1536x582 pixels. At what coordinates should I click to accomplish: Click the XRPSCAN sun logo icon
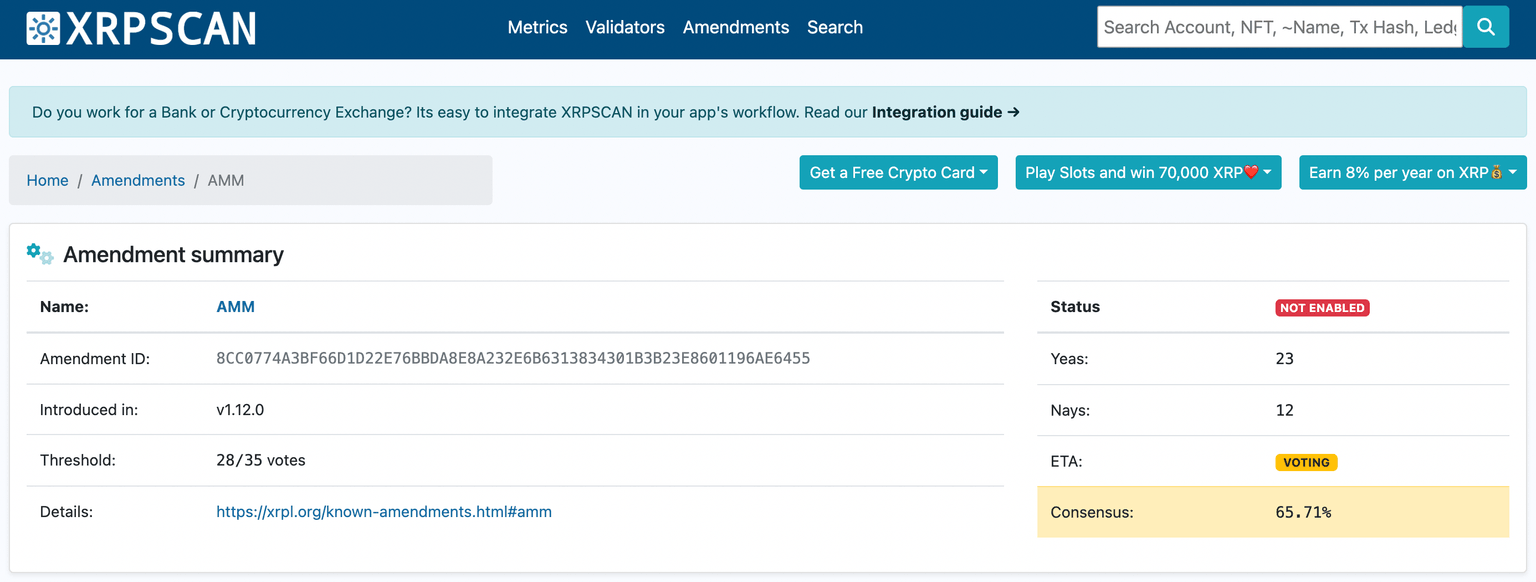[43, 28]
